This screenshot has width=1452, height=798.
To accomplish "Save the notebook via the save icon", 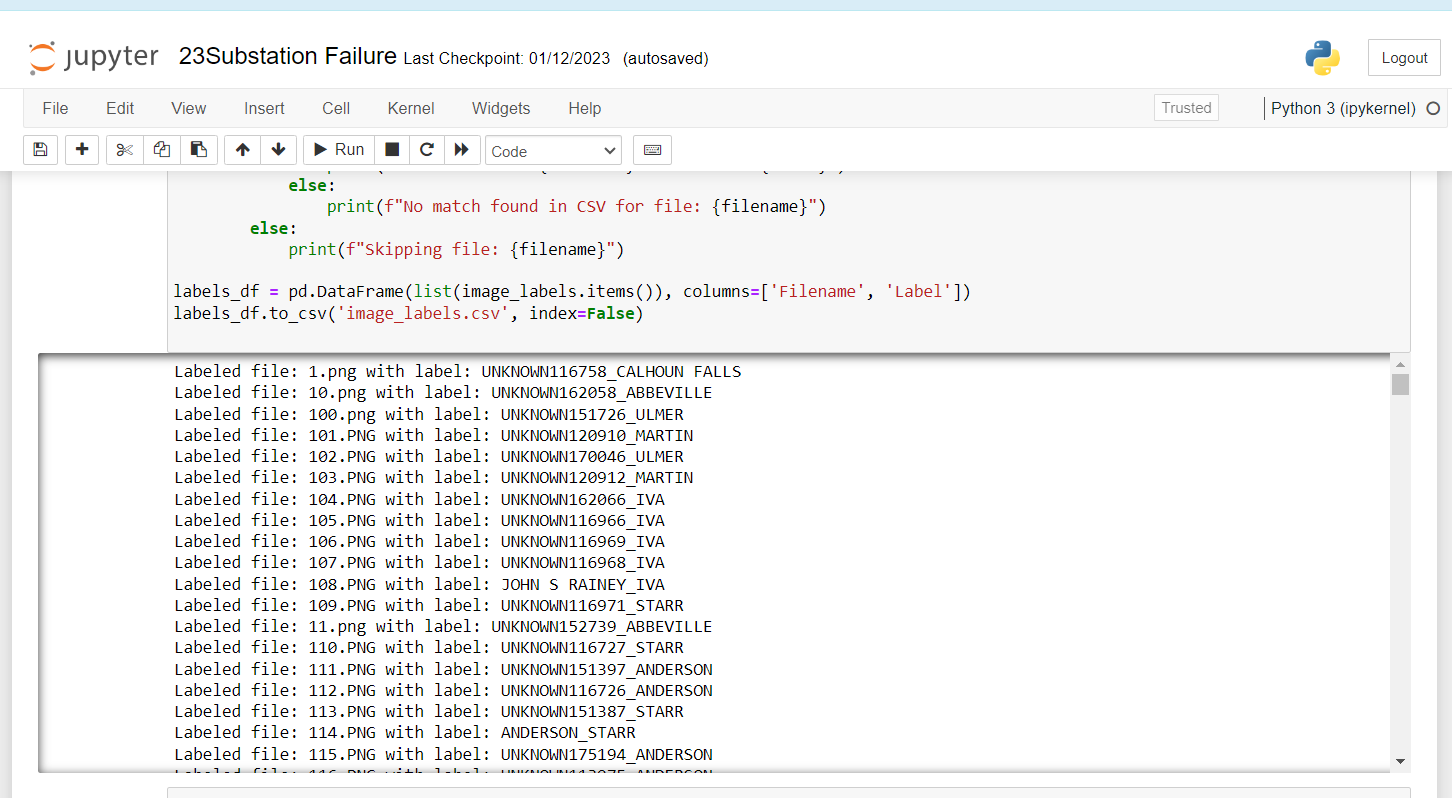I will pos(40,149).
